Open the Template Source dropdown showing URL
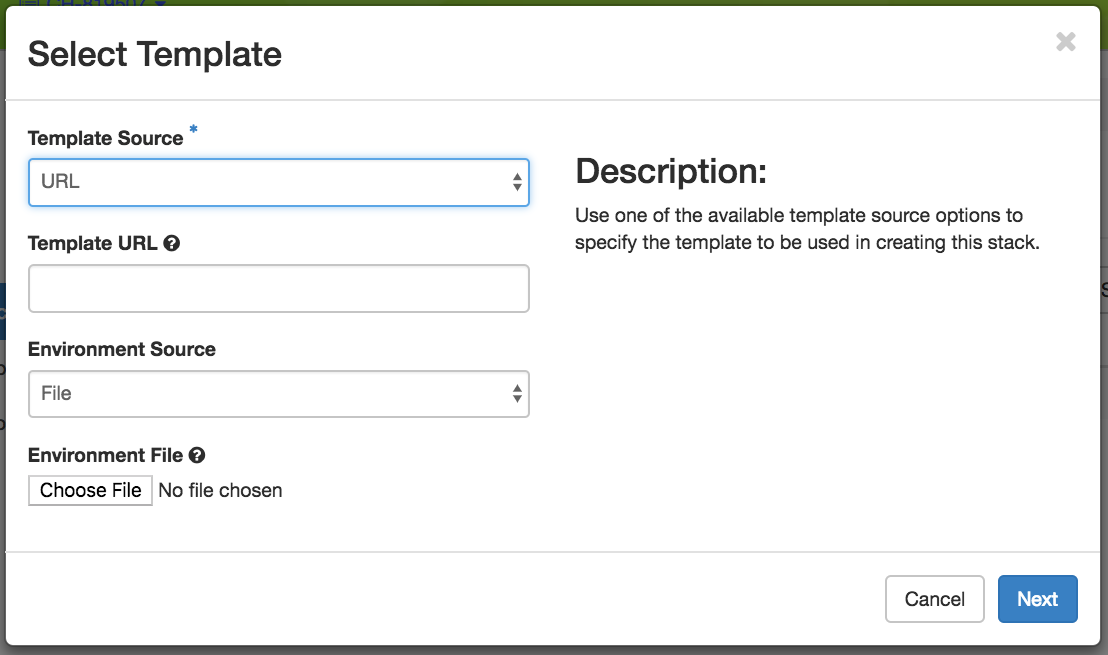The image size is (1108, 655). tap(278, 182)
